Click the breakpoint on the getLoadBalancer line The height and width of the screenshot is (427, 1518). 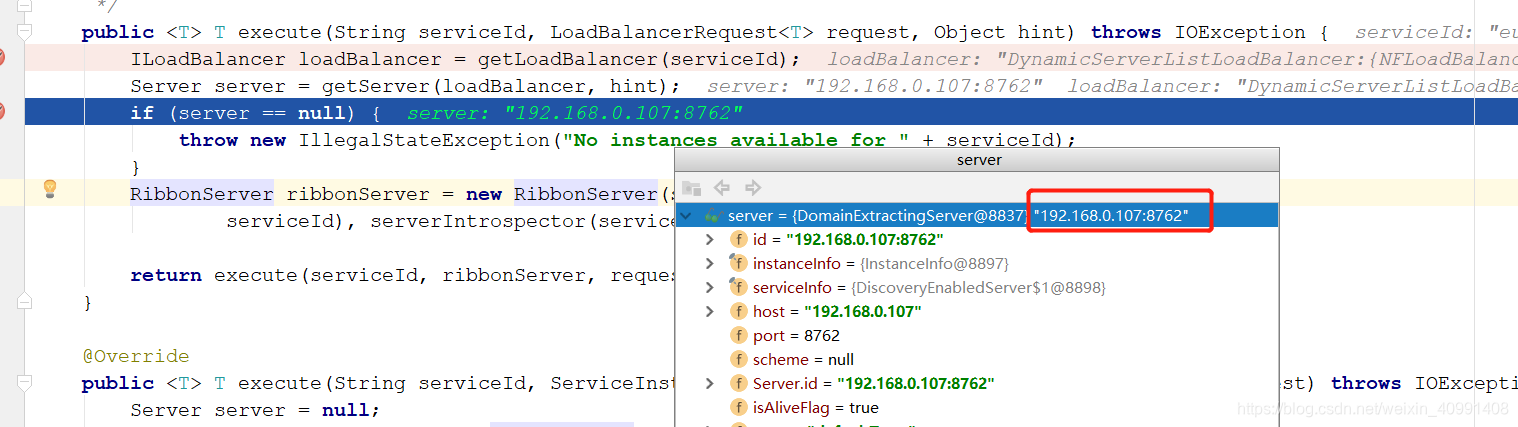pos(2,58)
